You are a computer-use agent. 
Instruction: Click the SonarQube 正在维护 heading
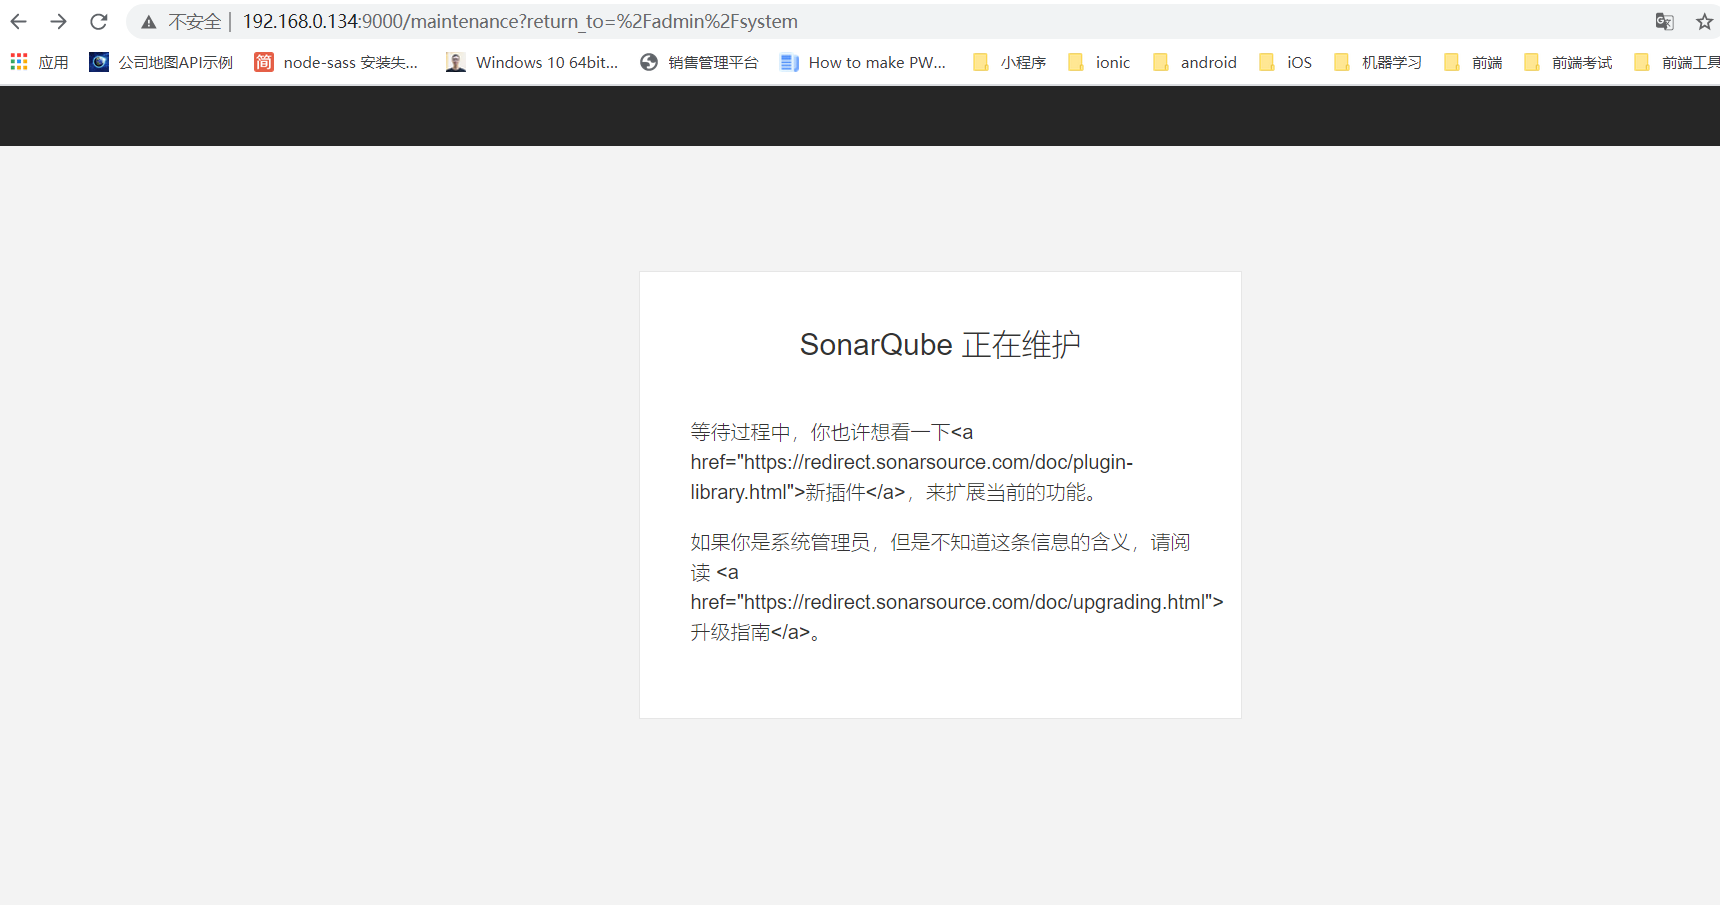940,345
